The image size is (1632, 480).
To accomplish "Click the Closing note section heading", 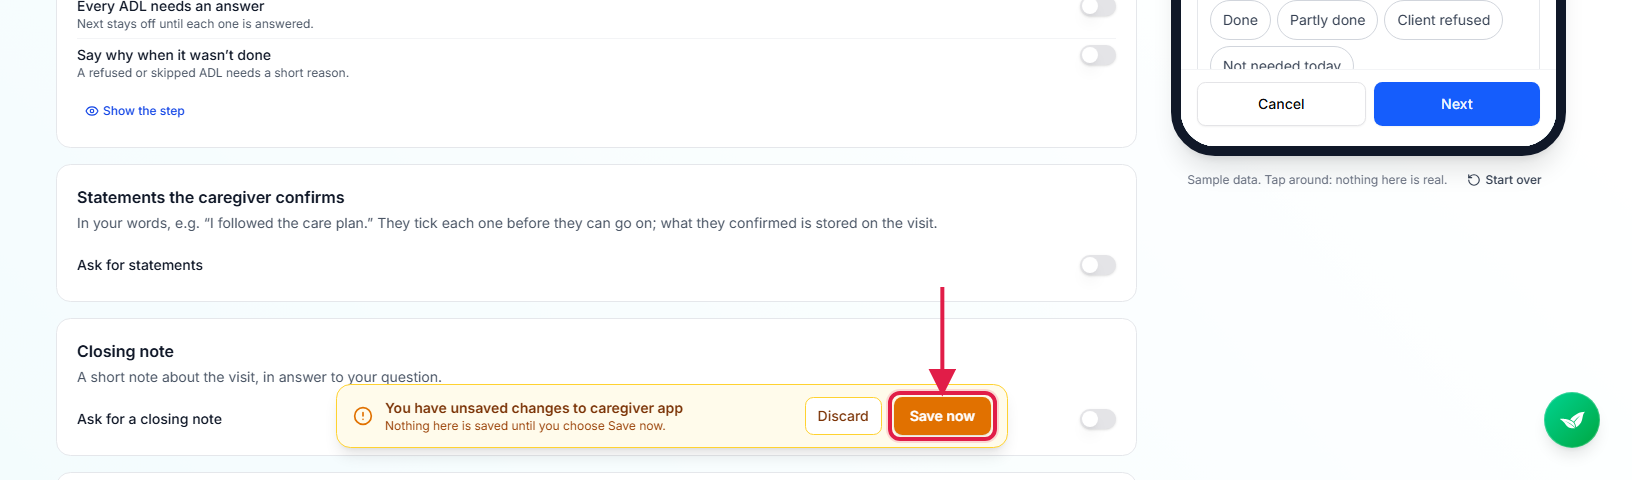I will pos(125,351).
